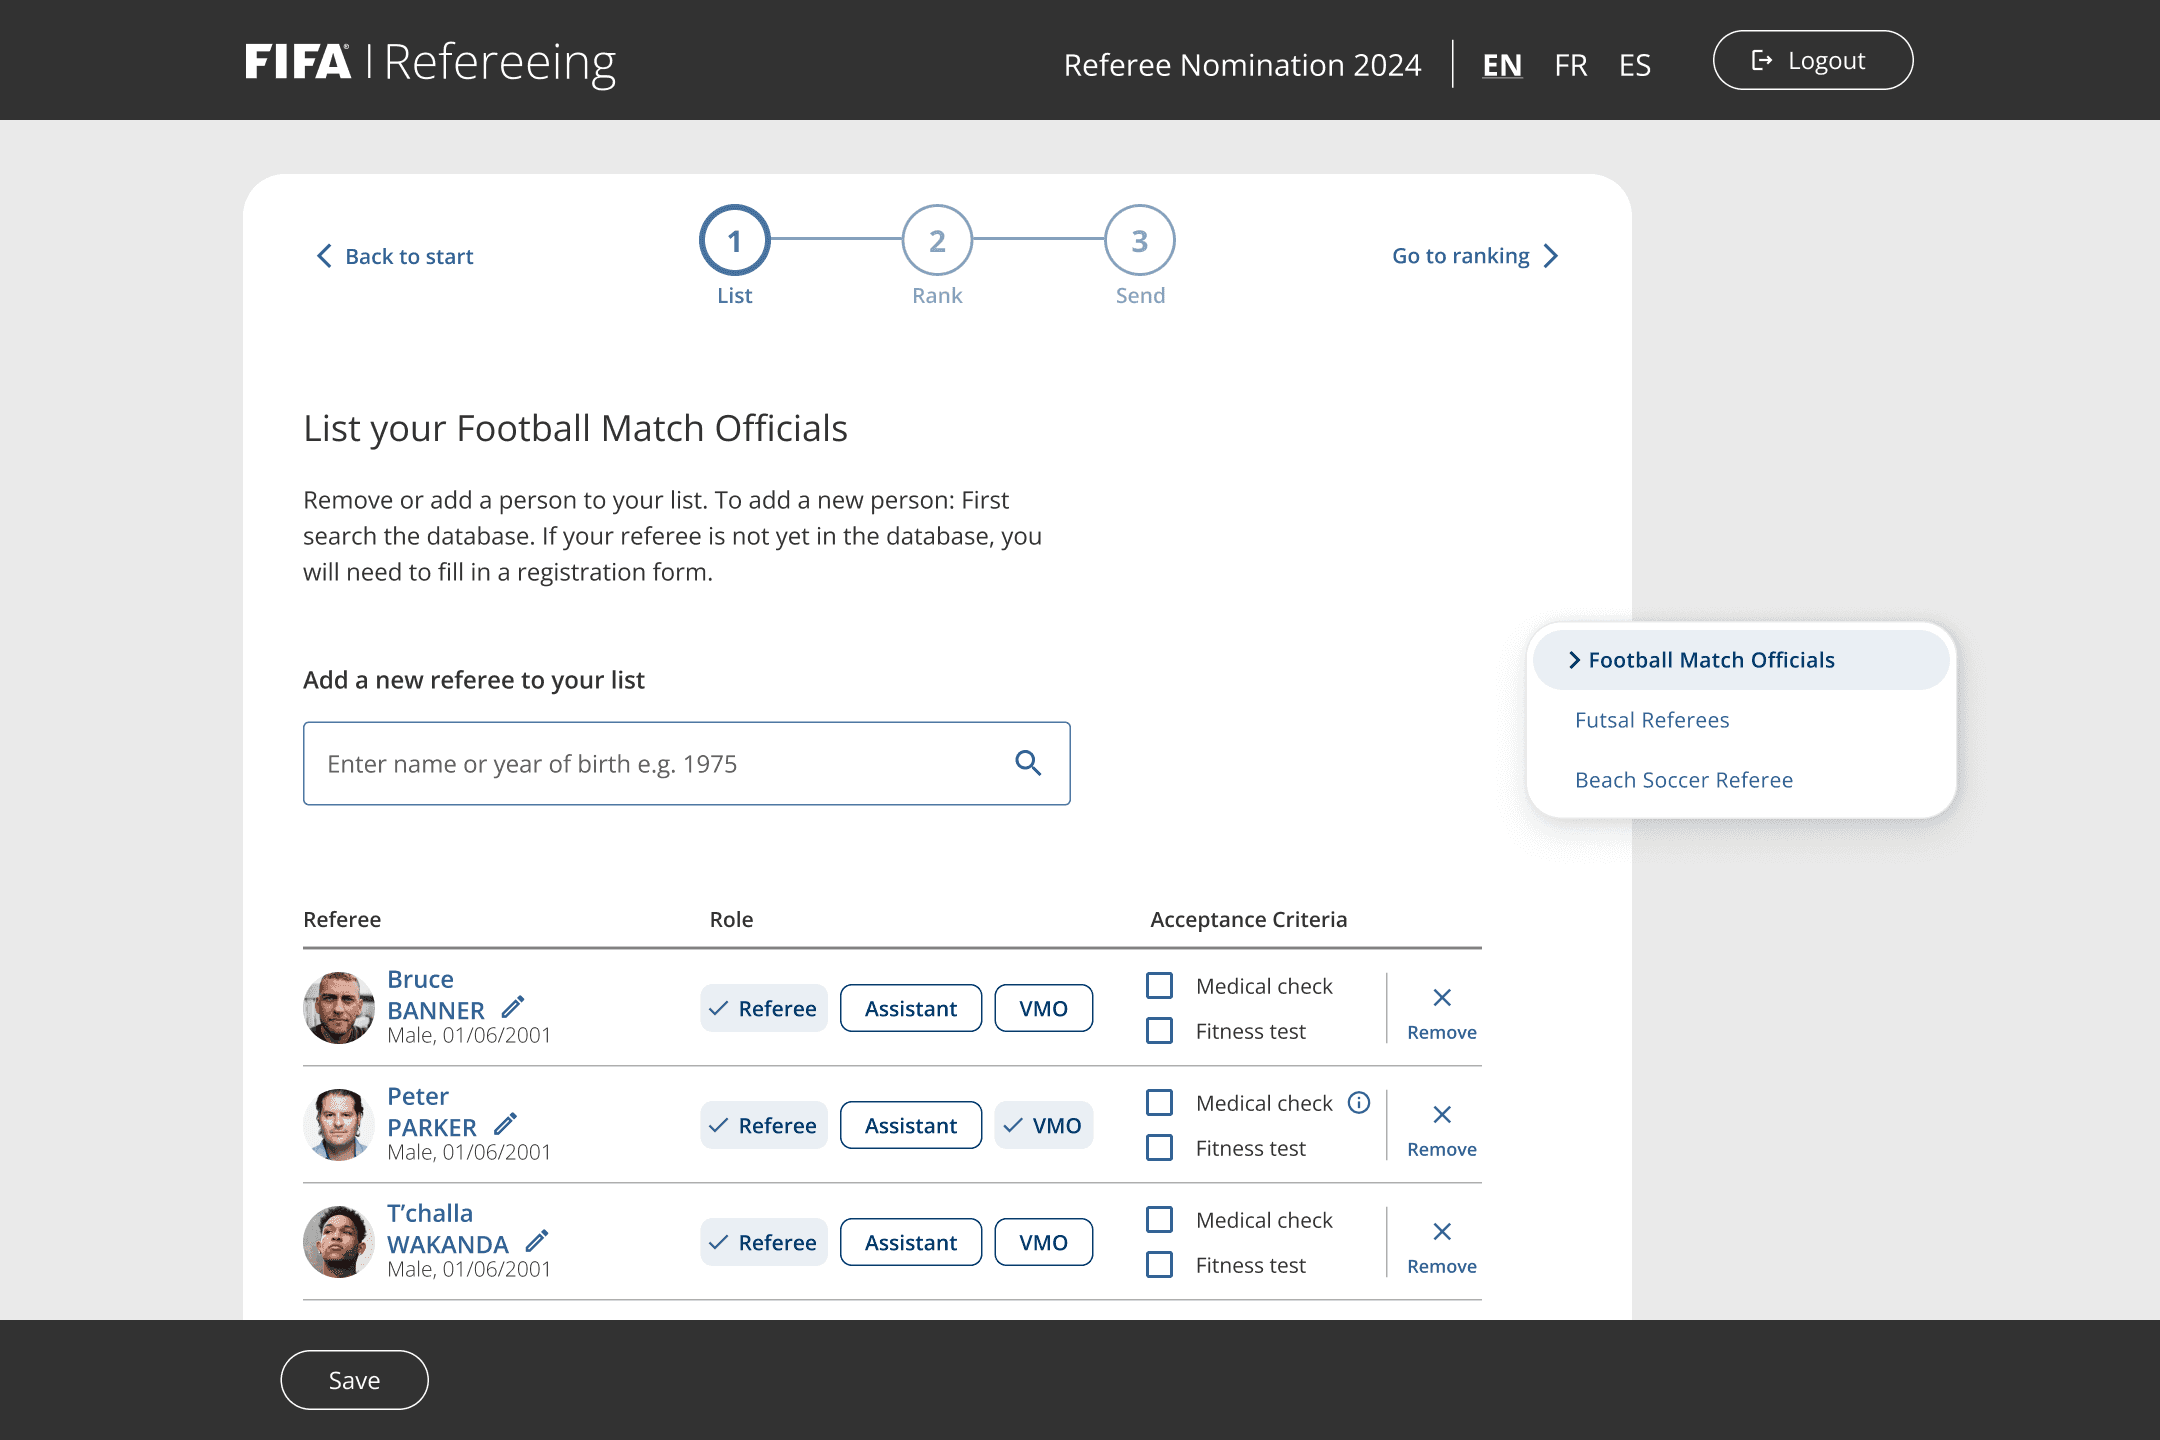Check Fitness test for Peter PARKER
Screen dimensions: 2160x1440
pyautogui.click(x=1159, y=1148)
